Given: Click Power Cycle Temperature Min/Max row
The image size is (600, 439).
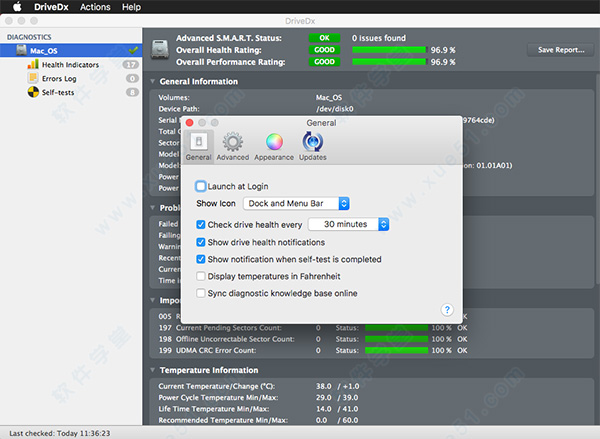Looking at the screenshot, I should click(258, 397).
